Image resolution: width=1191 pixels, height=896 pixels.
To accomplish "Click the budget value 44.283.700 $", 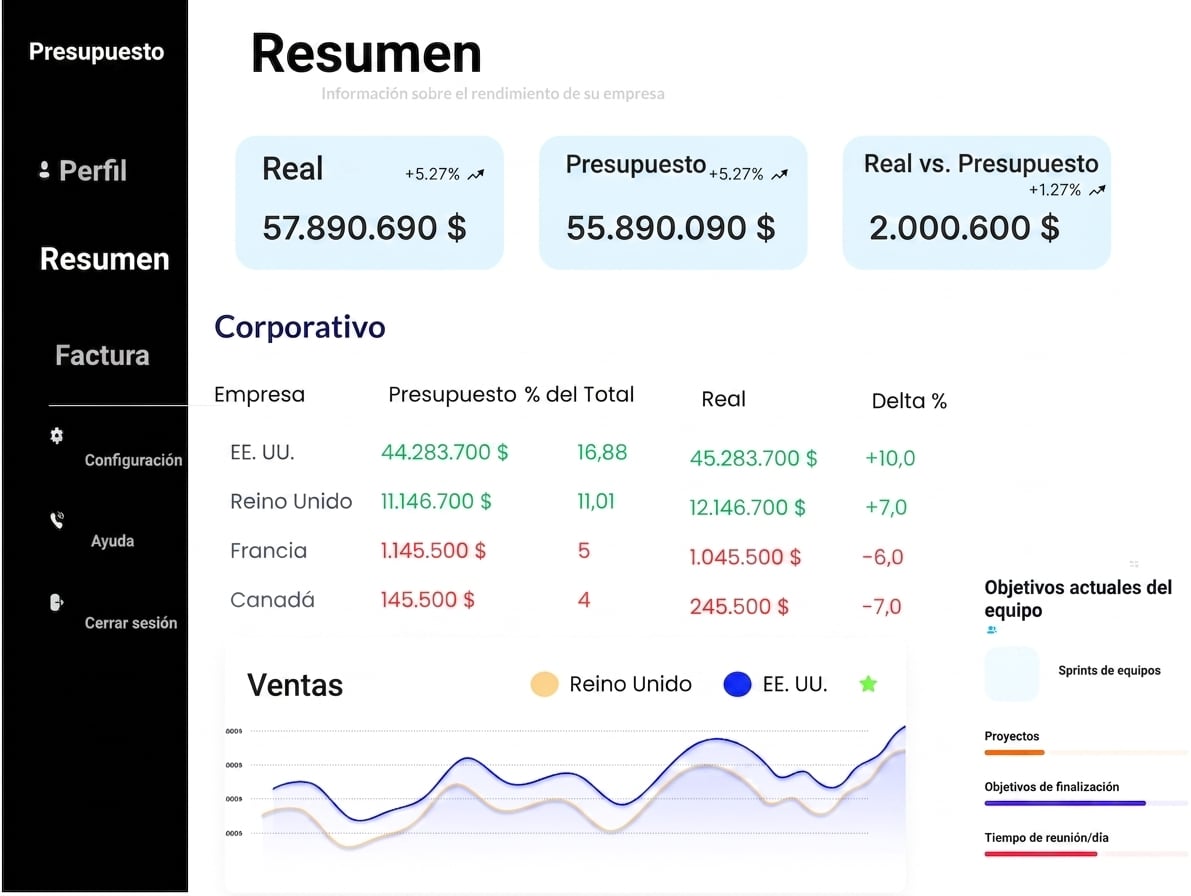I will [444, 453].
